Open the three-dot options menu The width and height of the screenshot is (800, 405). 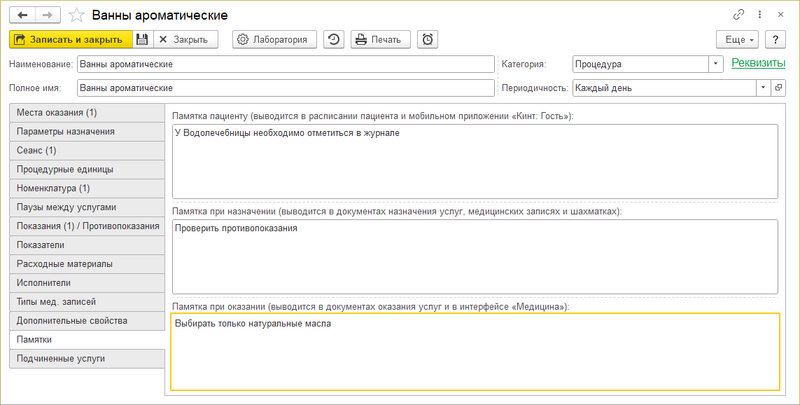point(760,15)
